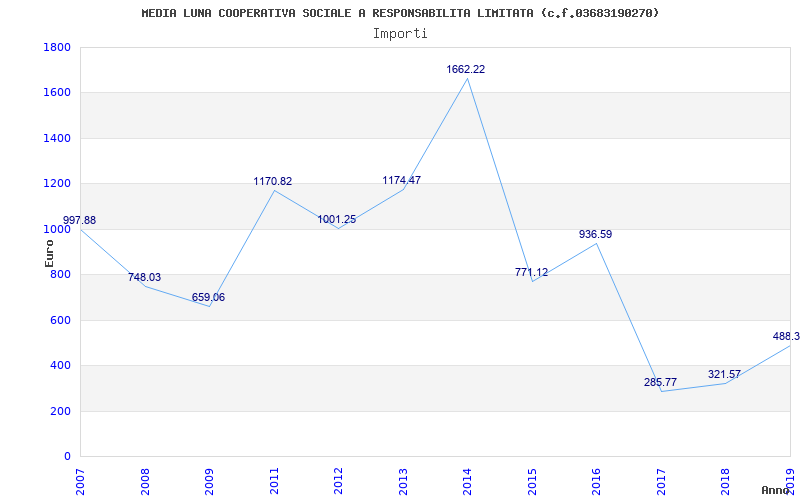Viewport: 800px width, 500px height.
Task: Click the Importi subtitle
Action: point(400,34)
